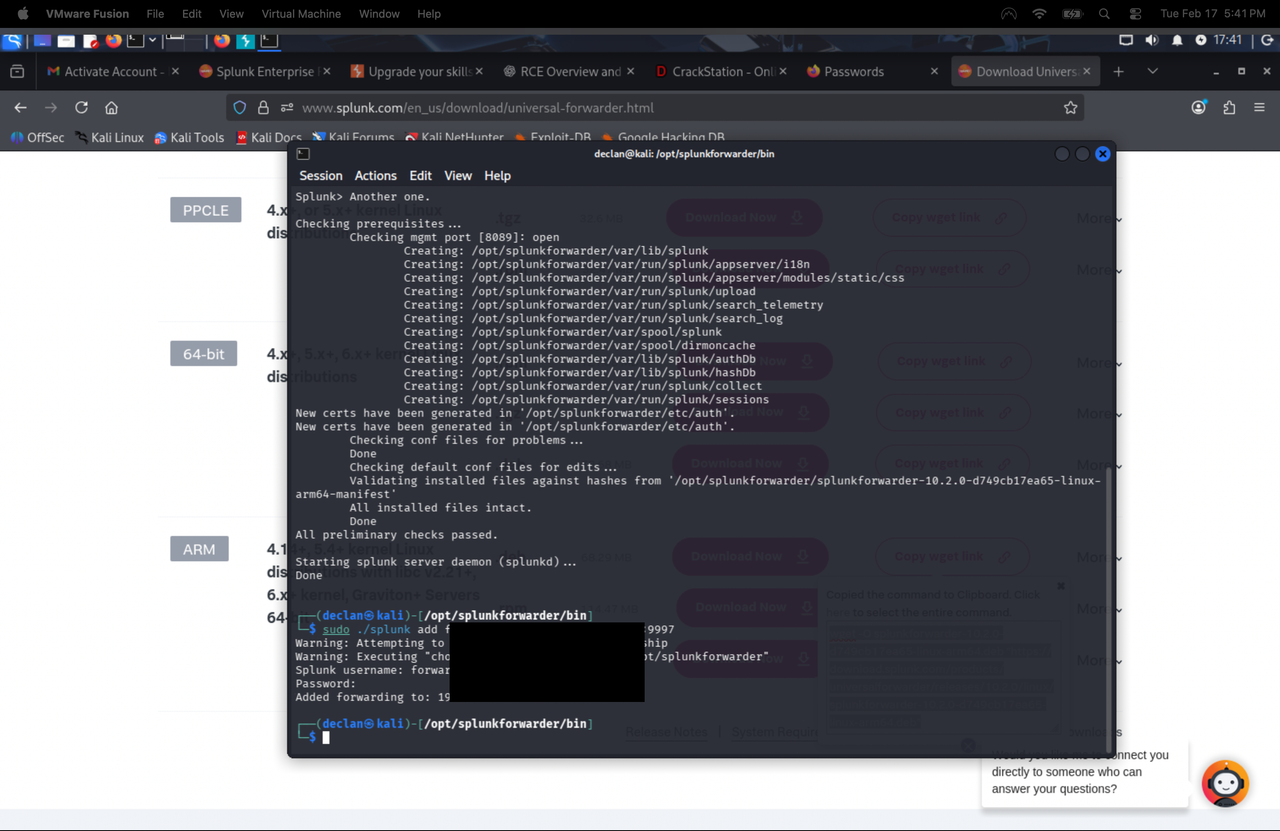This screenshot has width=1280, height=831.
Task: Open the terminal window's Help menu
Action: (497, 175)
